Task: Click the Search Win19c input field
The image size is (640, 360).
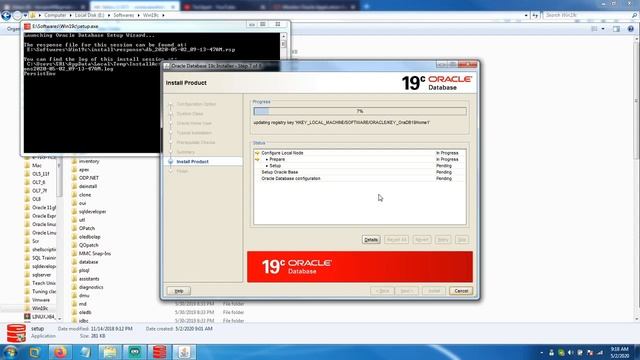Action: click(x=588, y=15)
